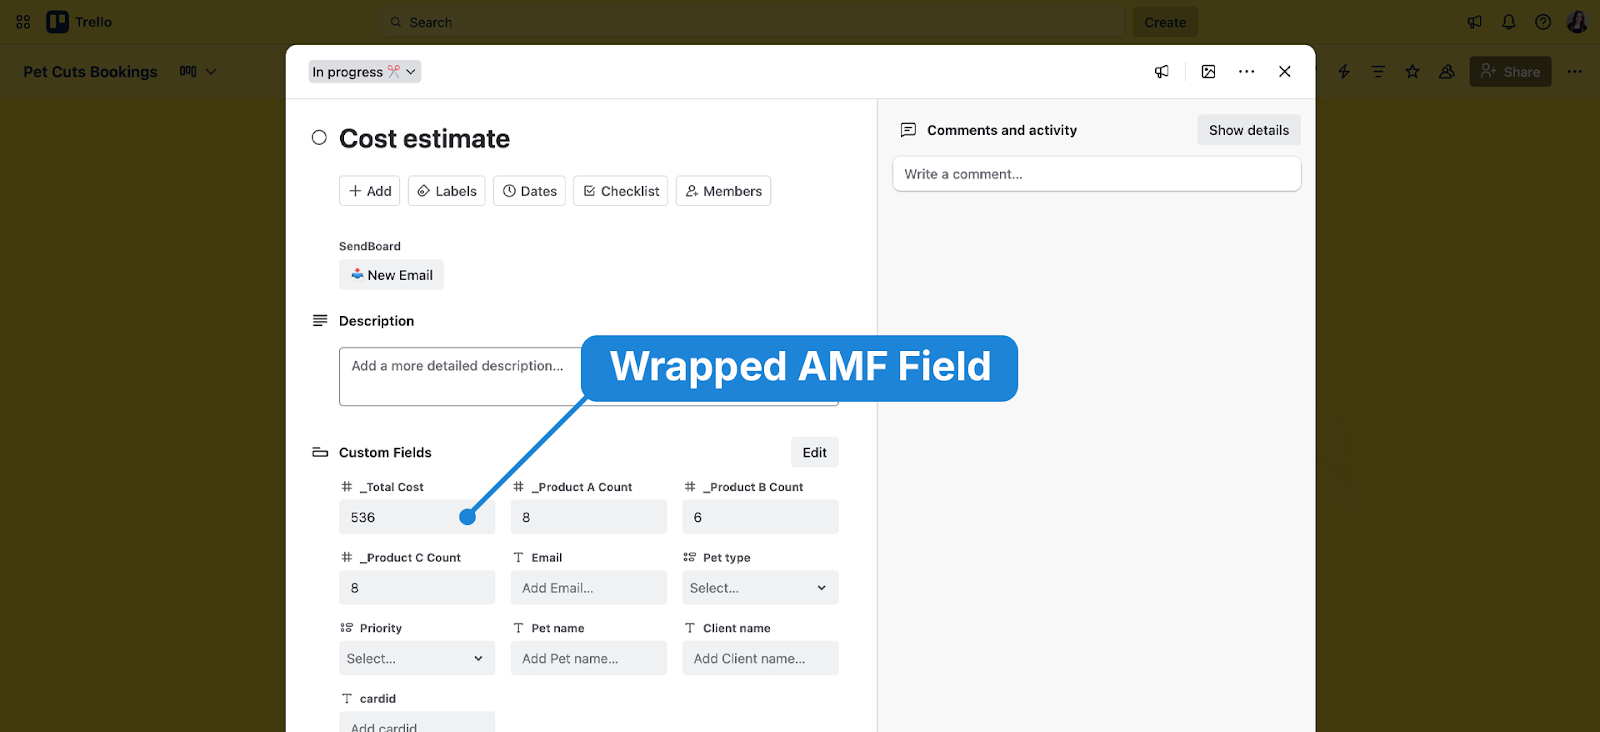The image size is (1600, 732).
Task: Switch board view using the board icon
Action: tap(188, 72)
